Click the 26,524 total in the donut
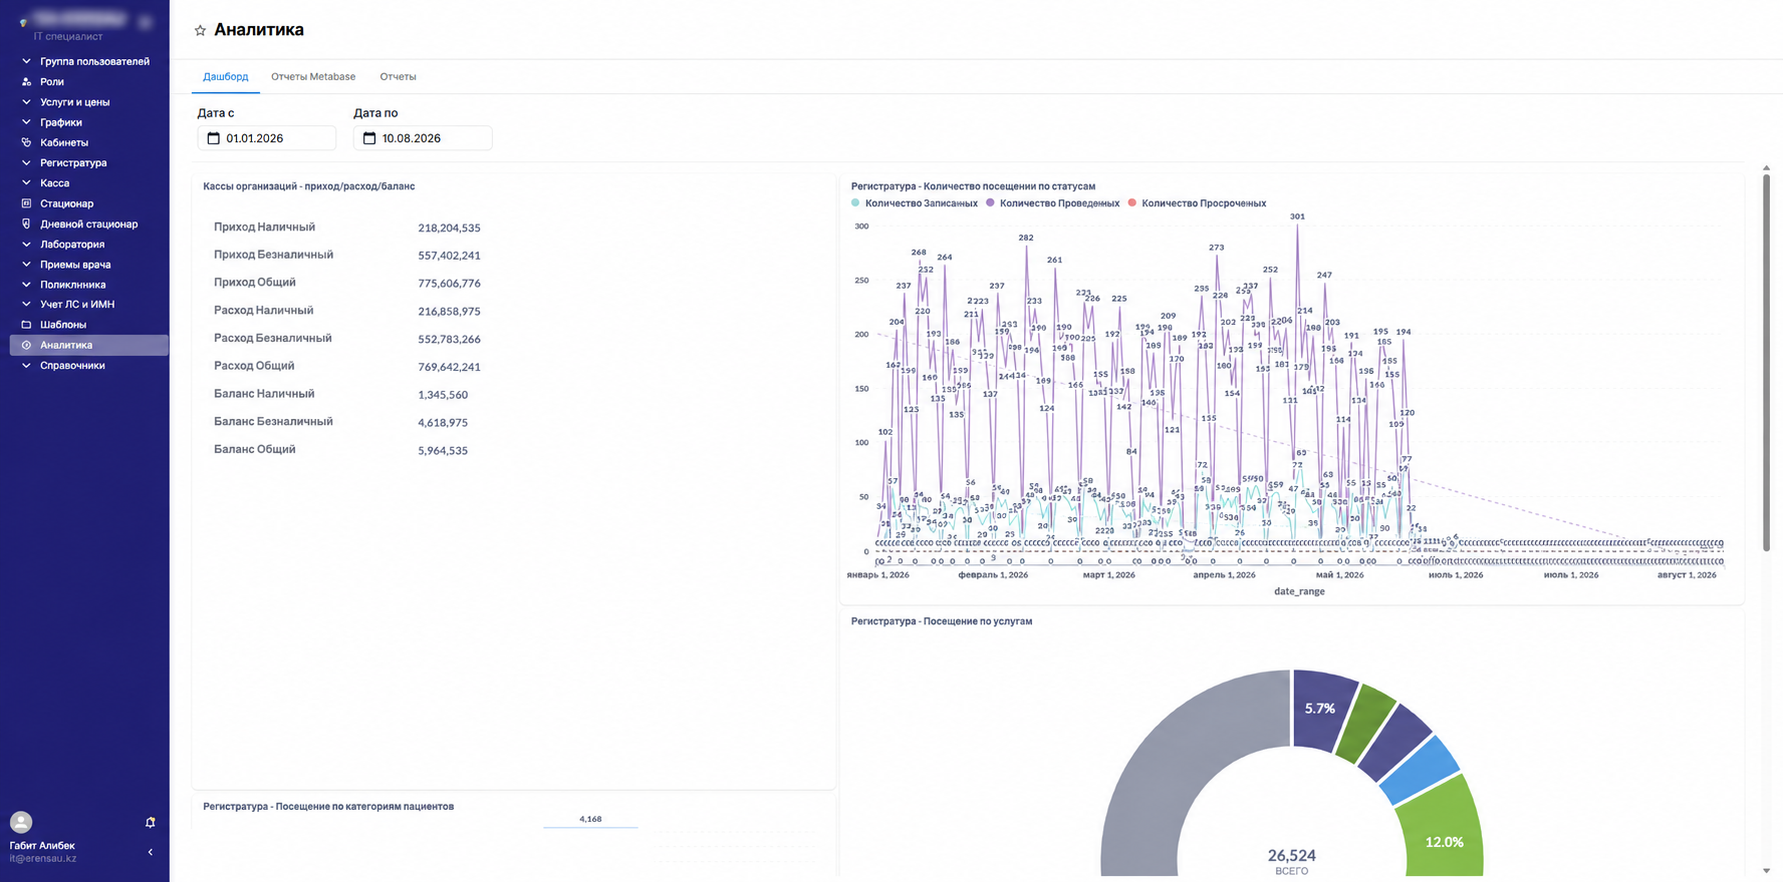 pos(1292,855)
